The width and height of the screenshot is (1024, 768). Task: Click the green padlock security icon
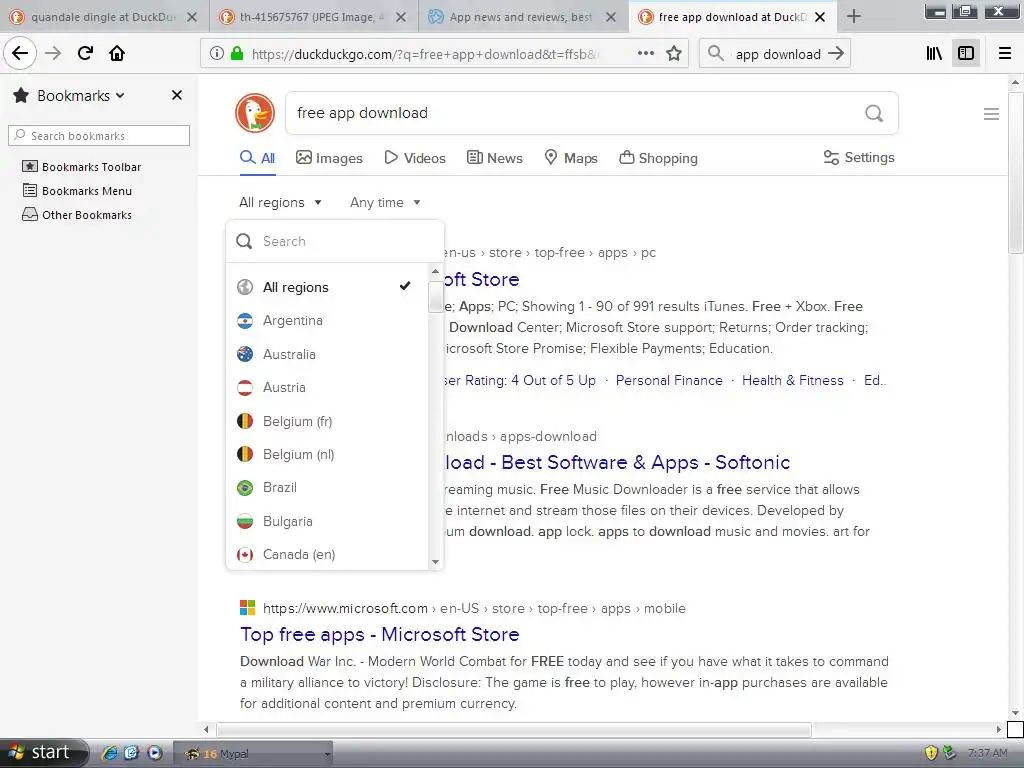click(237, 54)
